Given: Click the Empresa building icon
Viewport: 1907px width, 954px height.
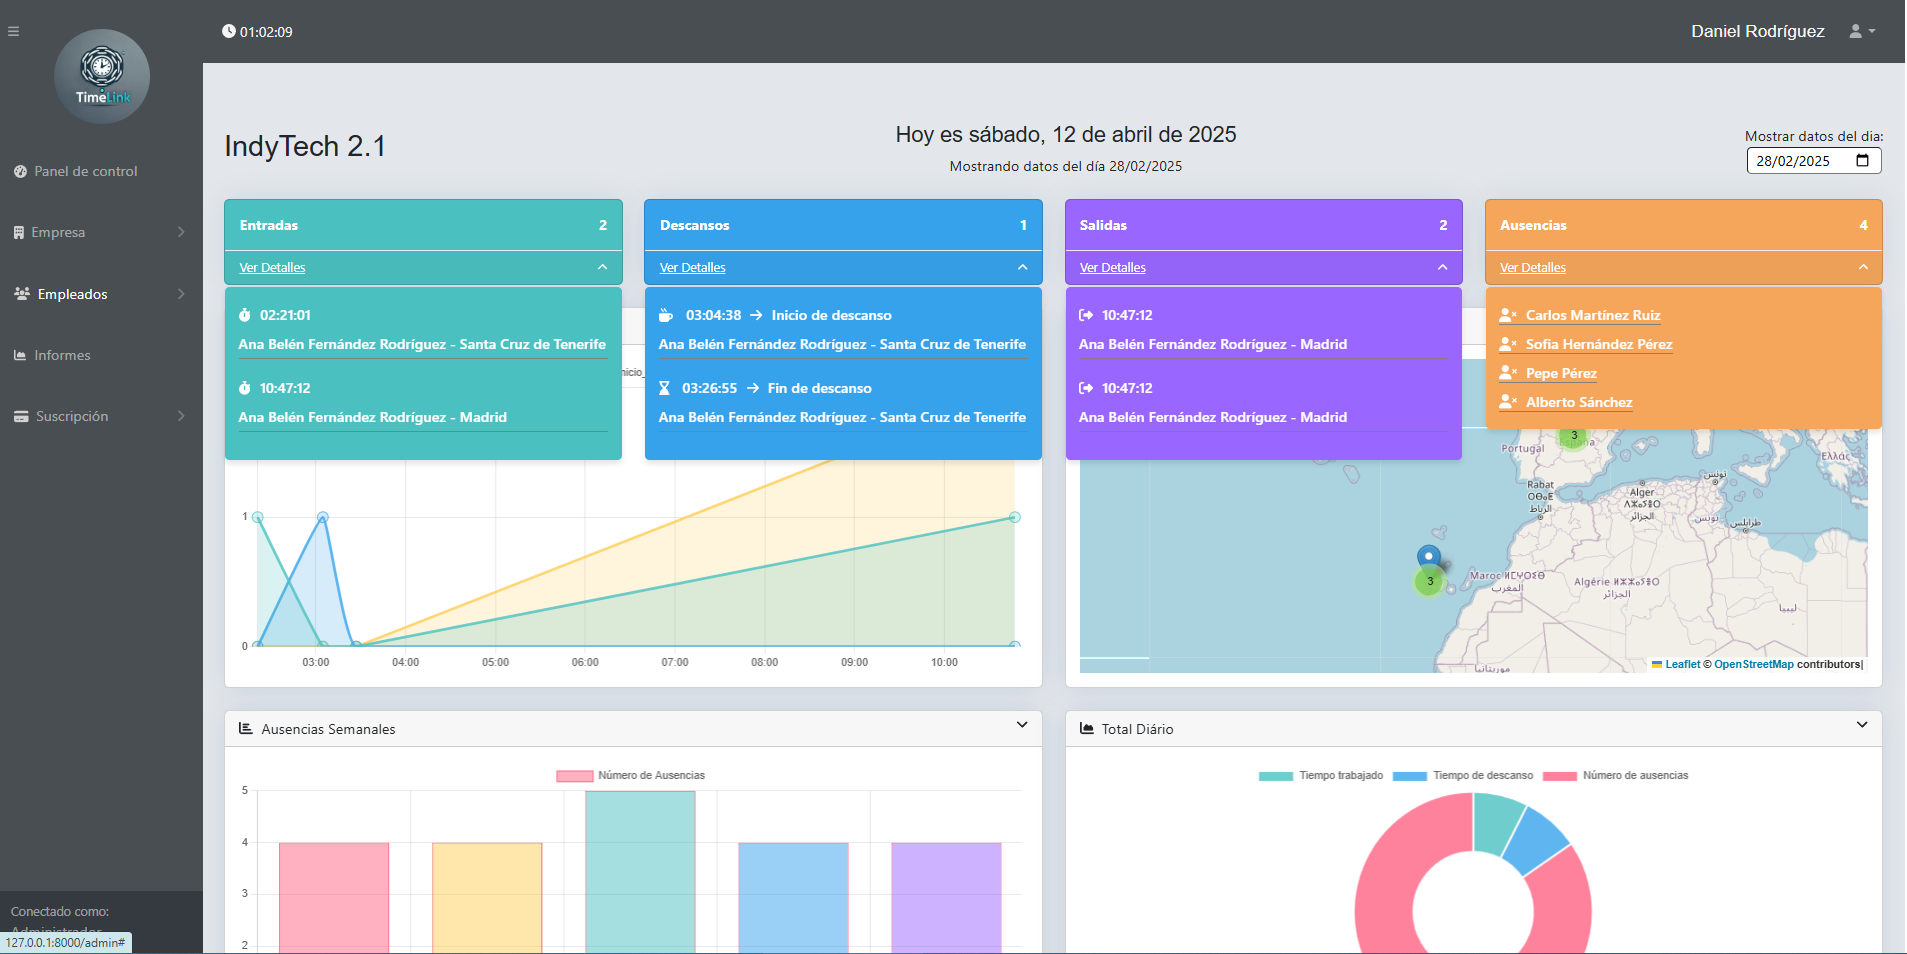Looking at the screenshot, I should [x=19, y=232].
